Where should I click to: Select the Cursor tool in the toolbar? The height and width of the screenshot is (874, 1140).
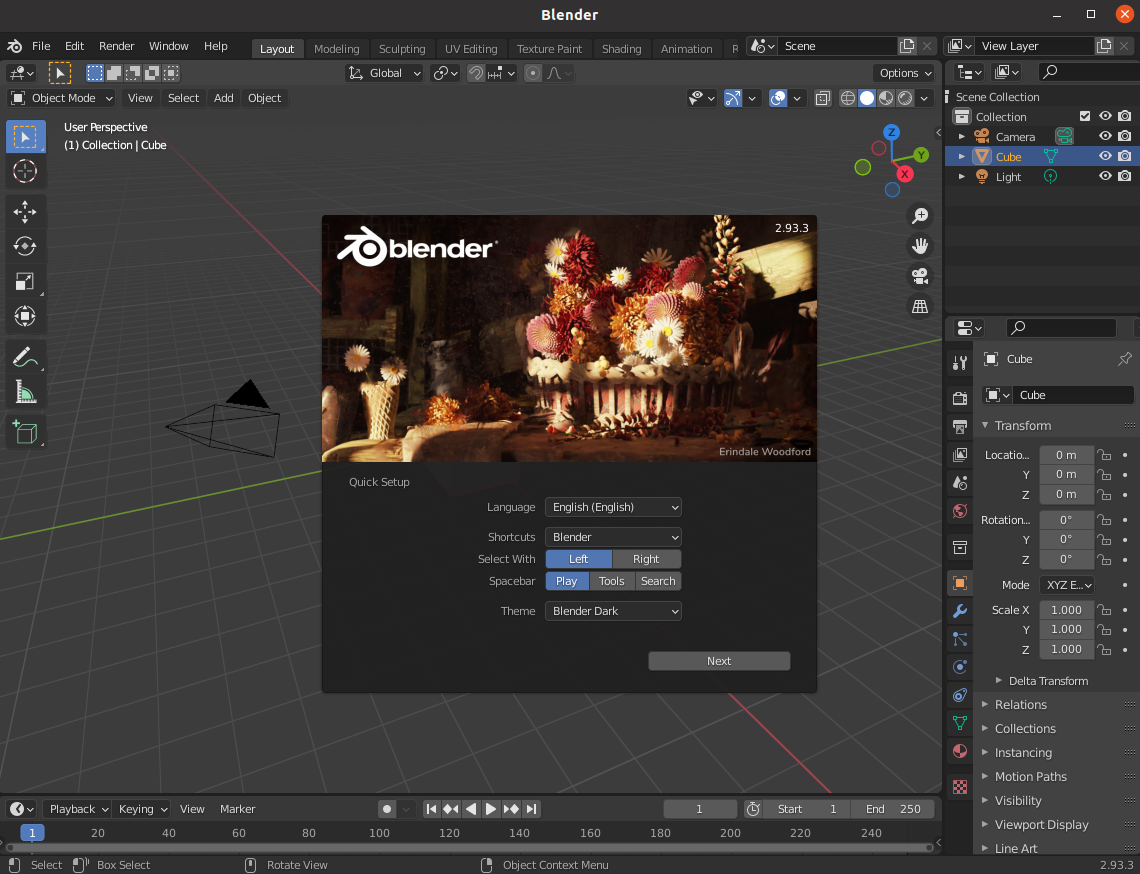[25, 172]
